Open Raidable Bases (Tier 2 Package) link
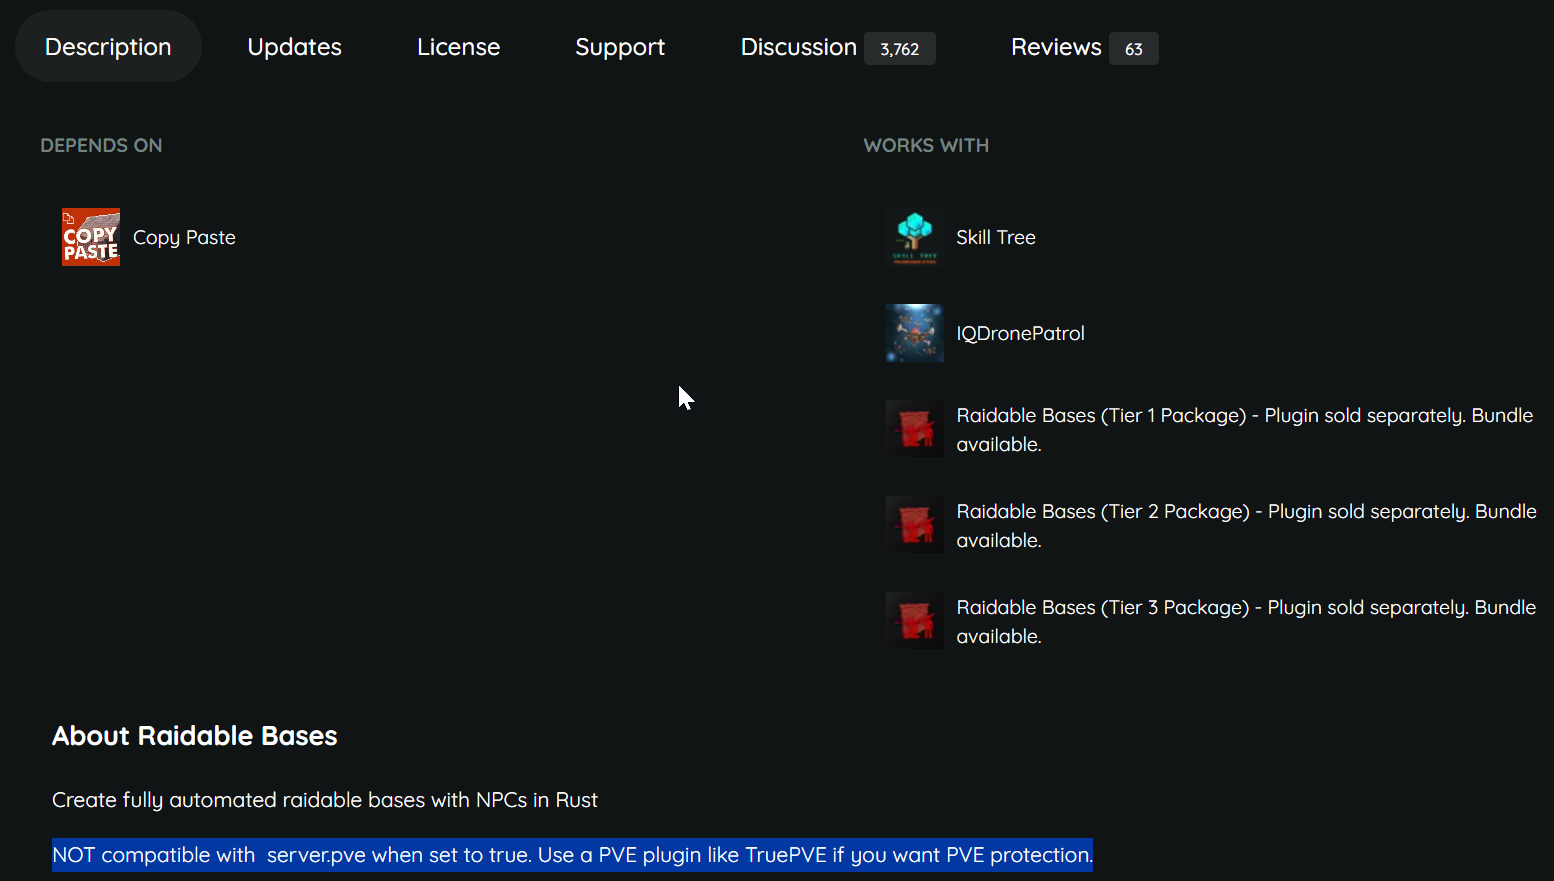Viewport: 1554px width, 881px height. coord(1246,525)
